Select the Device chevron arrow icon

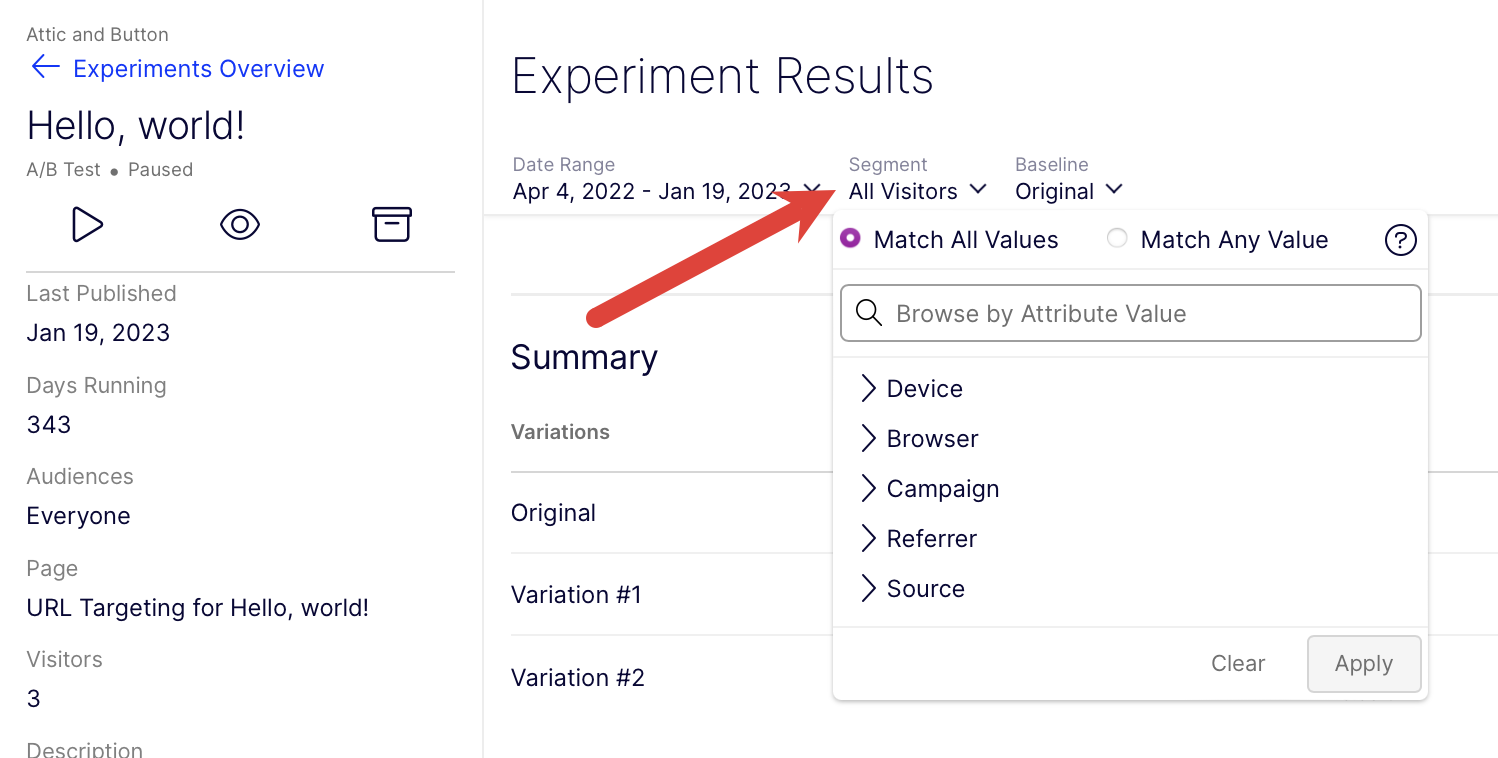(866, 388)
